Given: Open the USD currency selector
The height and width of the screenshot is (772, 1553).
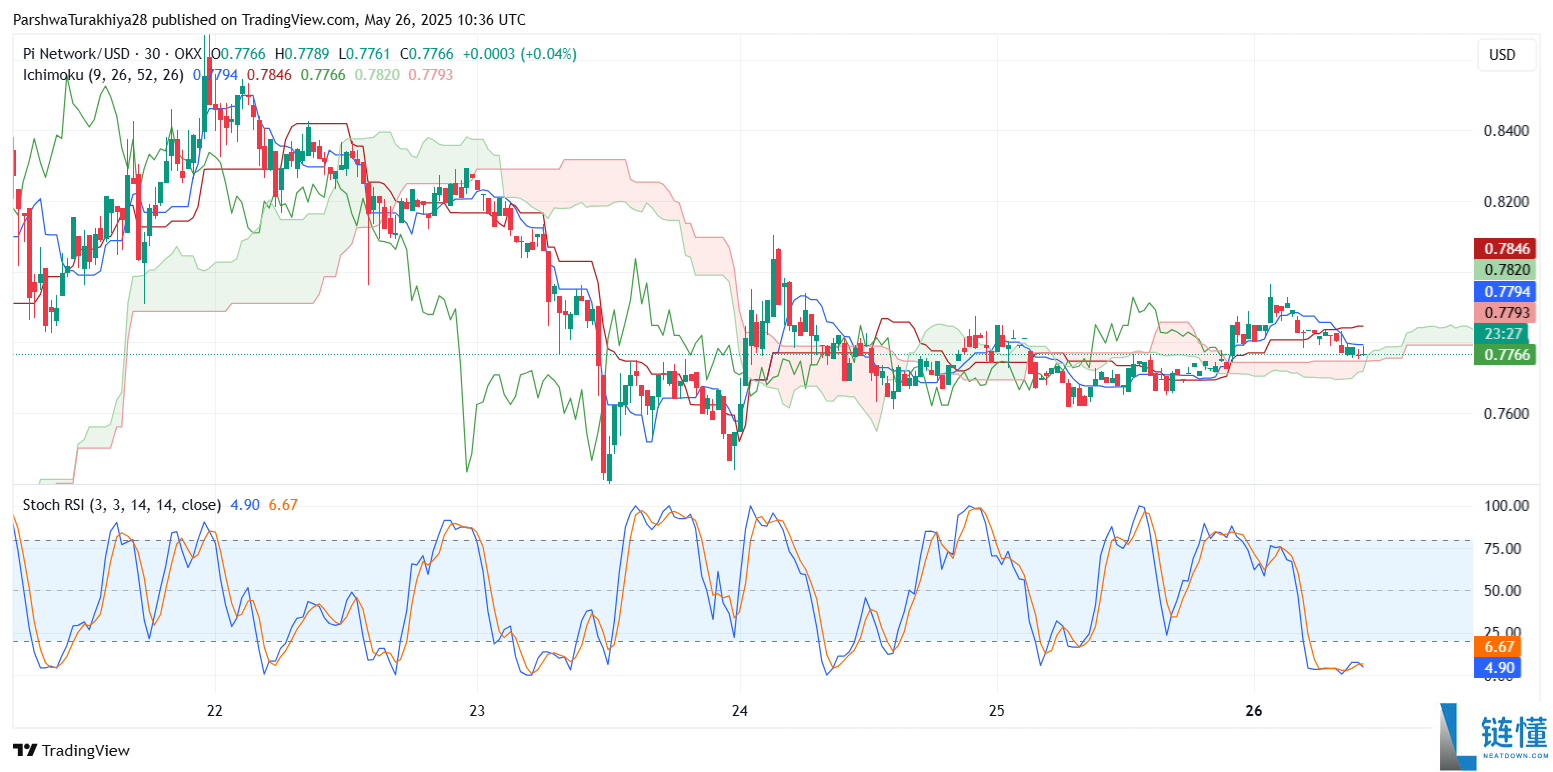Looking at the screenshot, I should (x=1506, y=55).
